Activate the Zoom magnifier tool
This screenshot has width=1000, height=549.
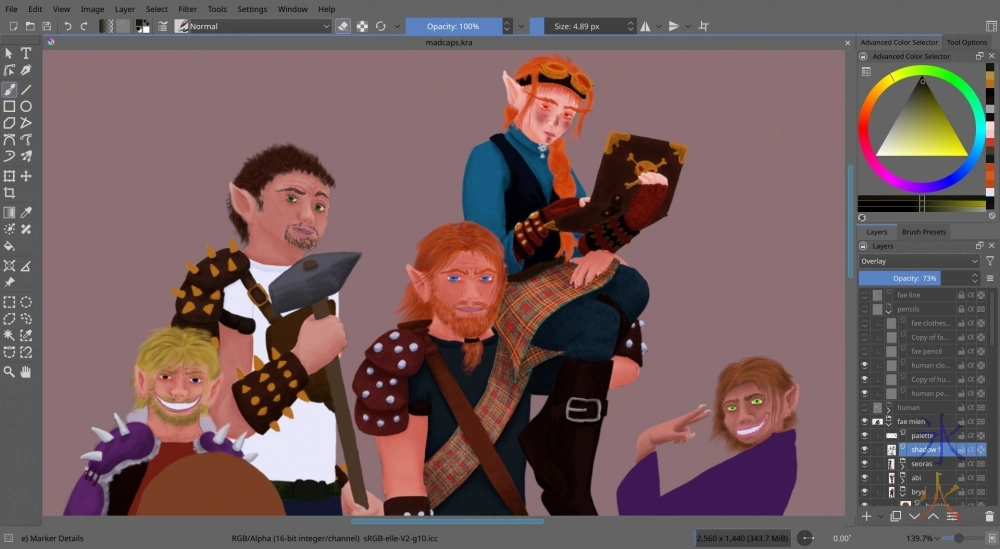pos(9,372)
